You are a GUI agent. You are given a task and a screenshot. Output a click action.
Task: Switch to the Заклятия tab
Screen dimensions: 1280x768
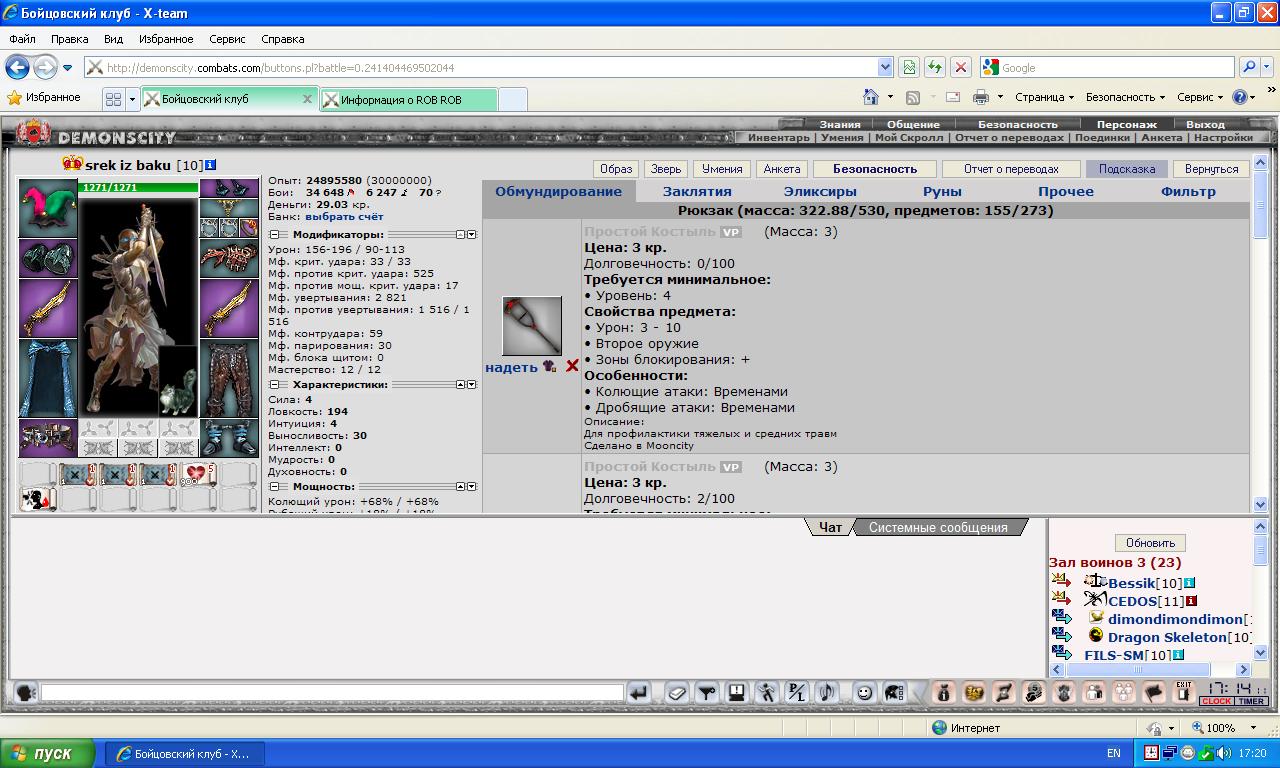(x=697, y=191)
